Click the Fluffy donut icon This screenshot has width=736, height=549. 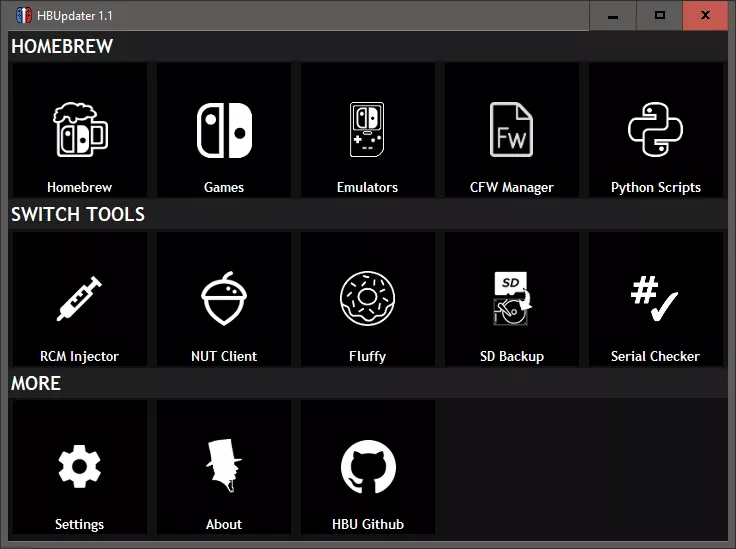[367, 299]
